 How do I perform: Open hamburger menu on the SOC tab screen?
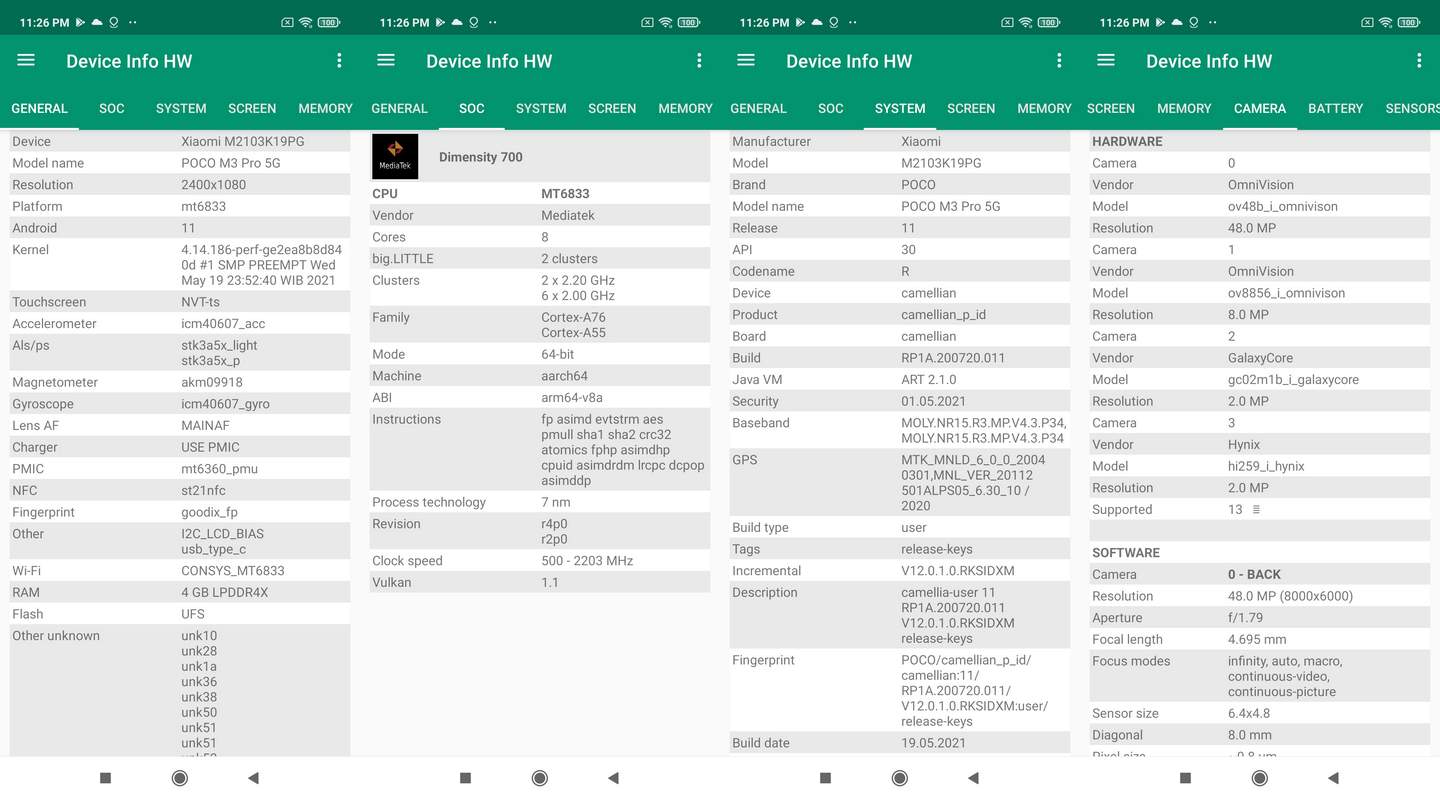click(x=386, y=61)
